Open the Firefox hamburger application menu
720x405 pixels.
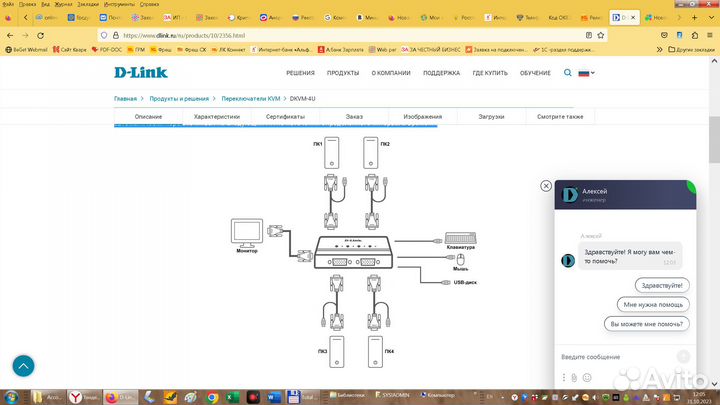(x=709, y=35)
